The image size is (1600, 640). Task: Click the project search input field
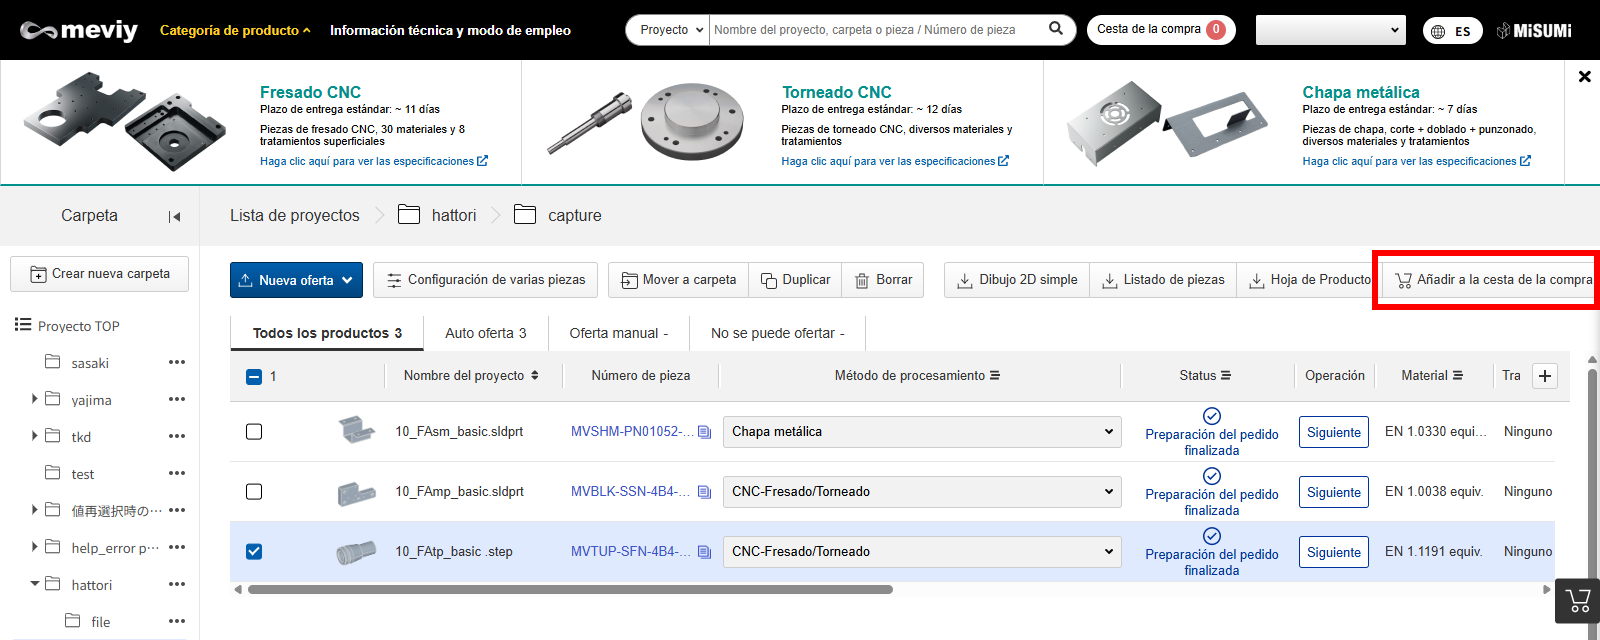[875, 30]
